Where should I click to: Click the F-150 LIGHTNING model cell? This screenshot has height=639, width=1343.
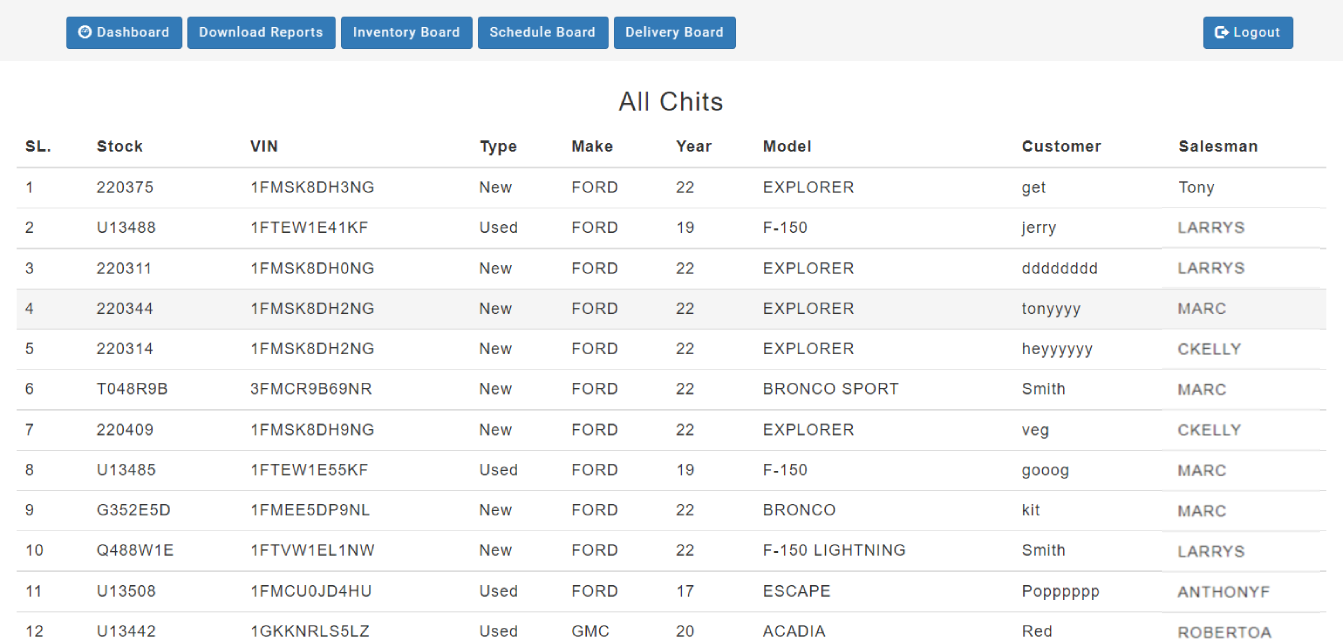(x=834, y=550)
